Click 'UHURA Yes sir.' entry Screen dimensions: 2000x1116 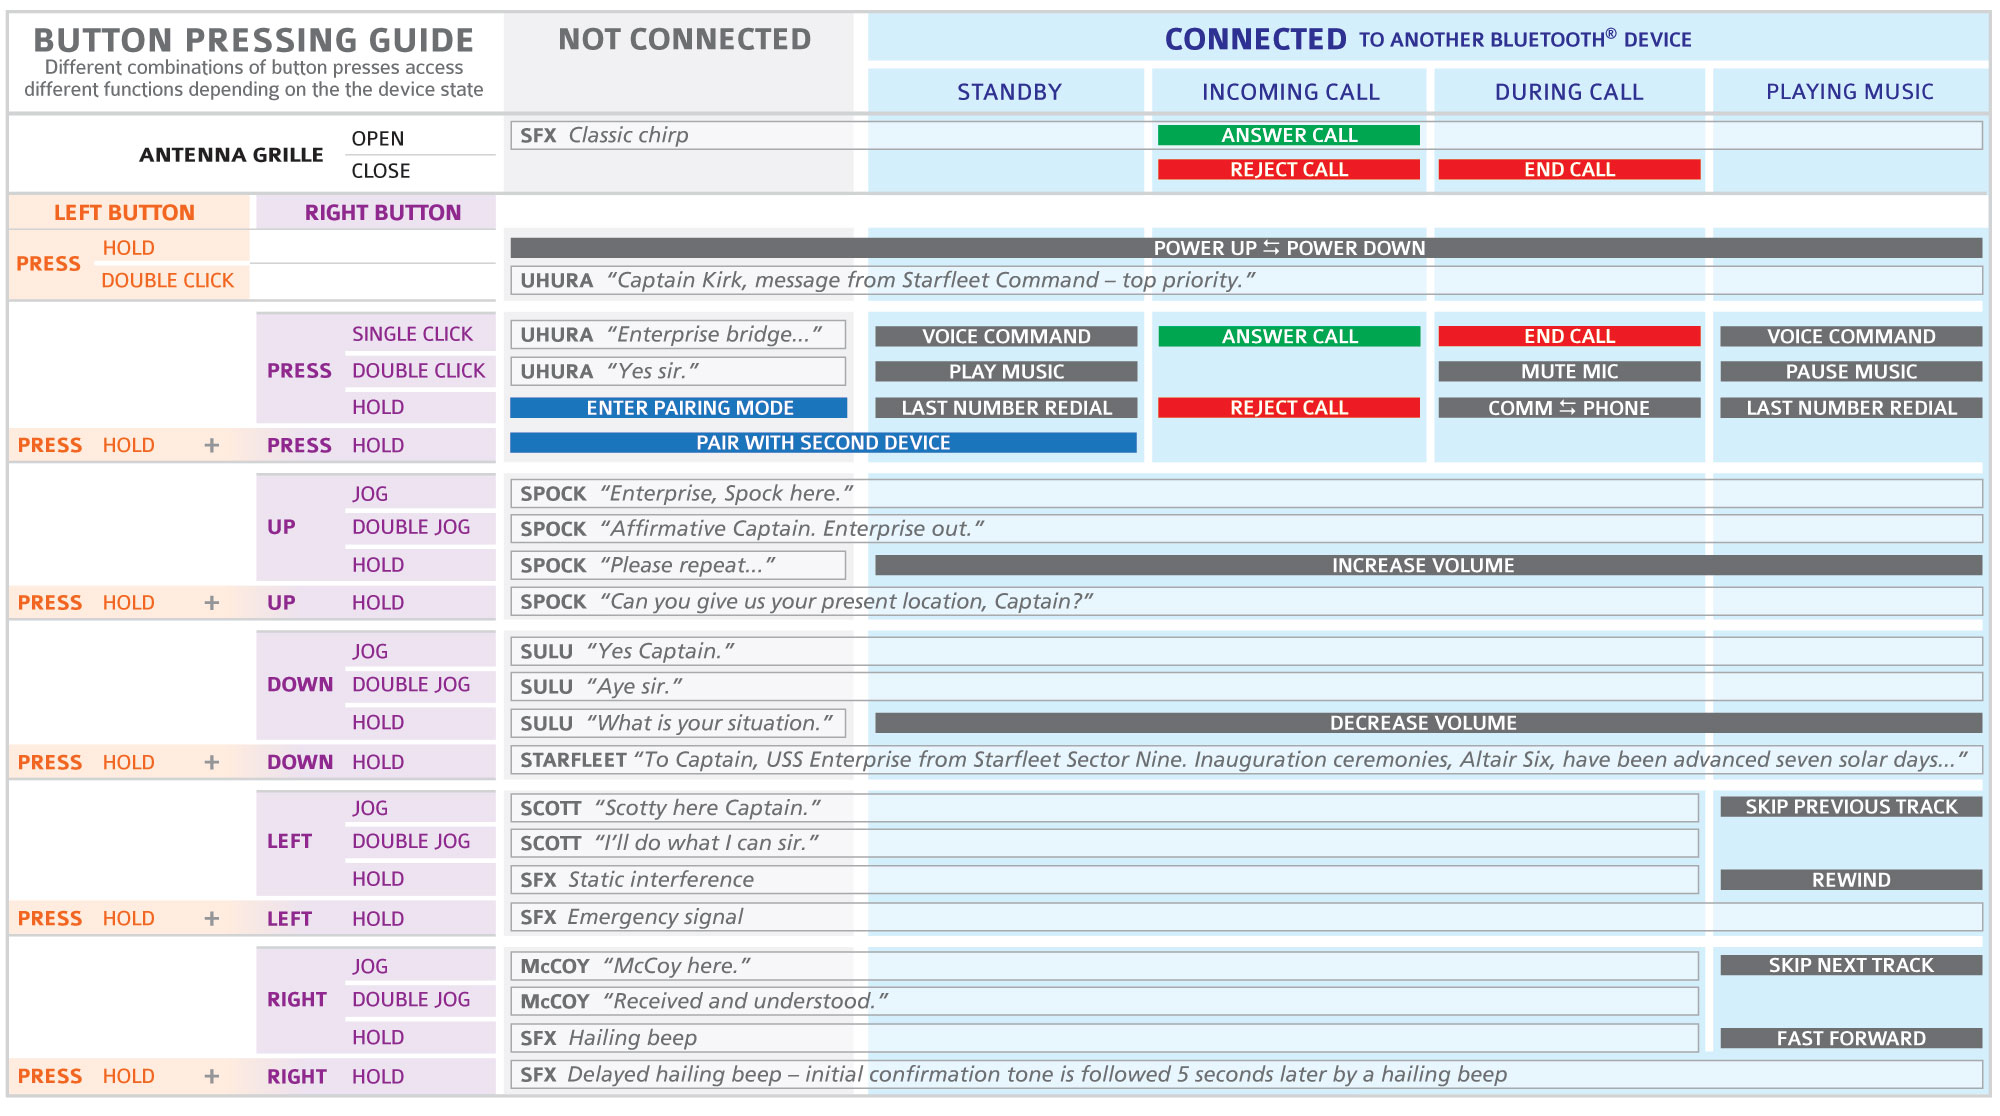[x=678, y=371]
